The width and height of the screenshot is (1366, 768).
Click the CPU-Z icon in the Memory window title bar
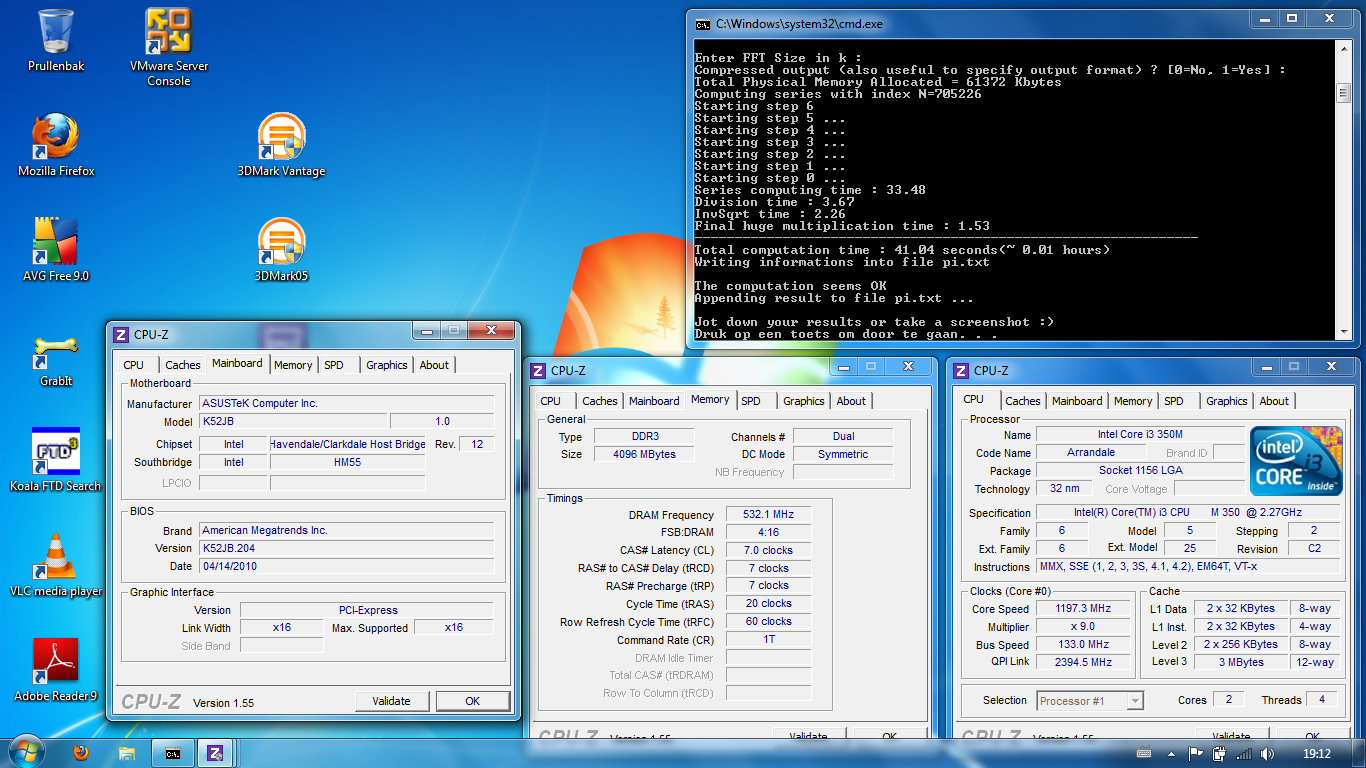[539, 370]
